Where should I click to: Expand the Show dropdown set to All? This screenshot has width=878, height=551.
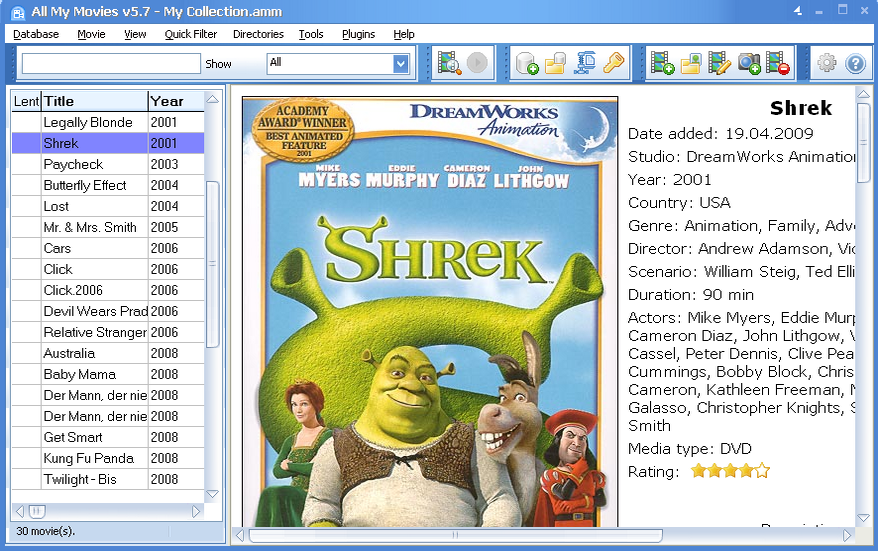[x=400, y=63]
